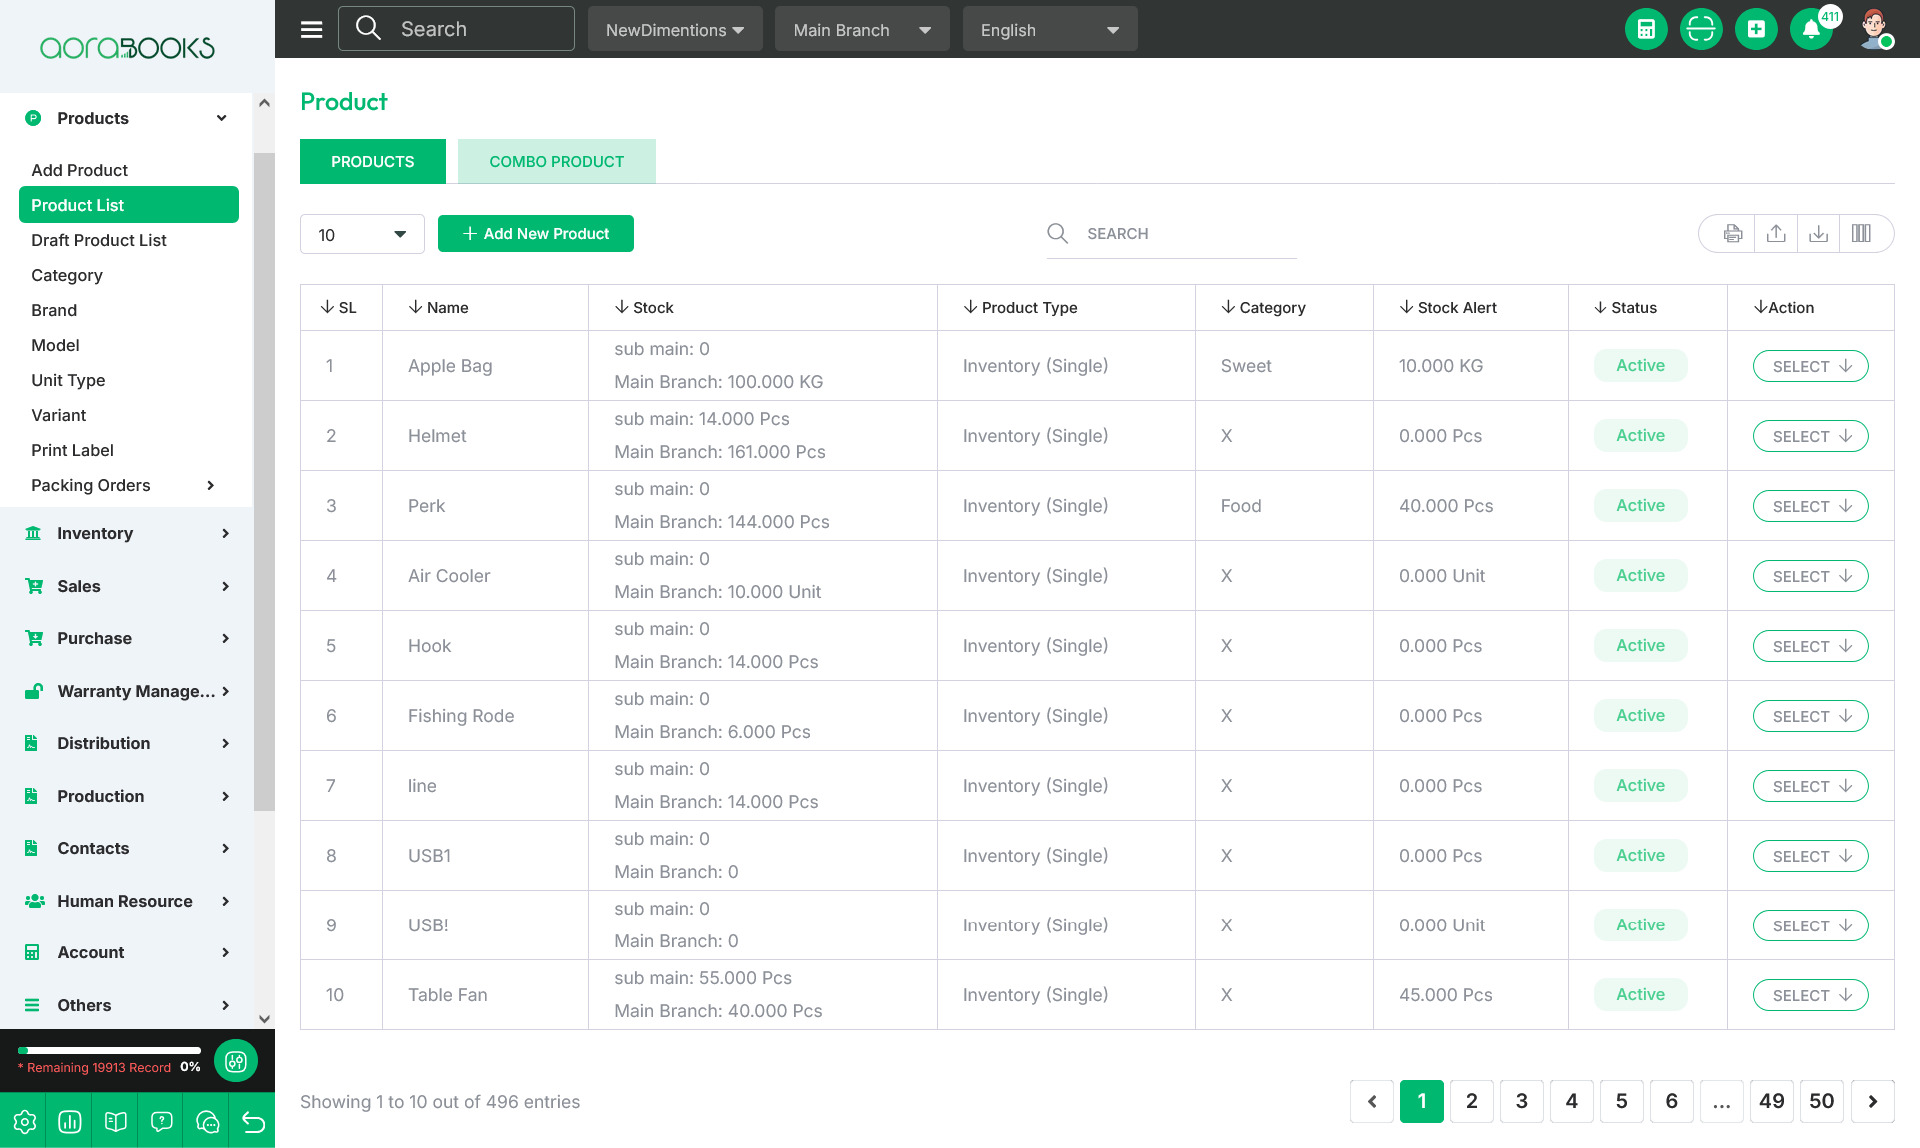Expand the Contacts sidebar menu
Image resolution: width=1920 pixels, height=1148 pixels.
[127, 848]
